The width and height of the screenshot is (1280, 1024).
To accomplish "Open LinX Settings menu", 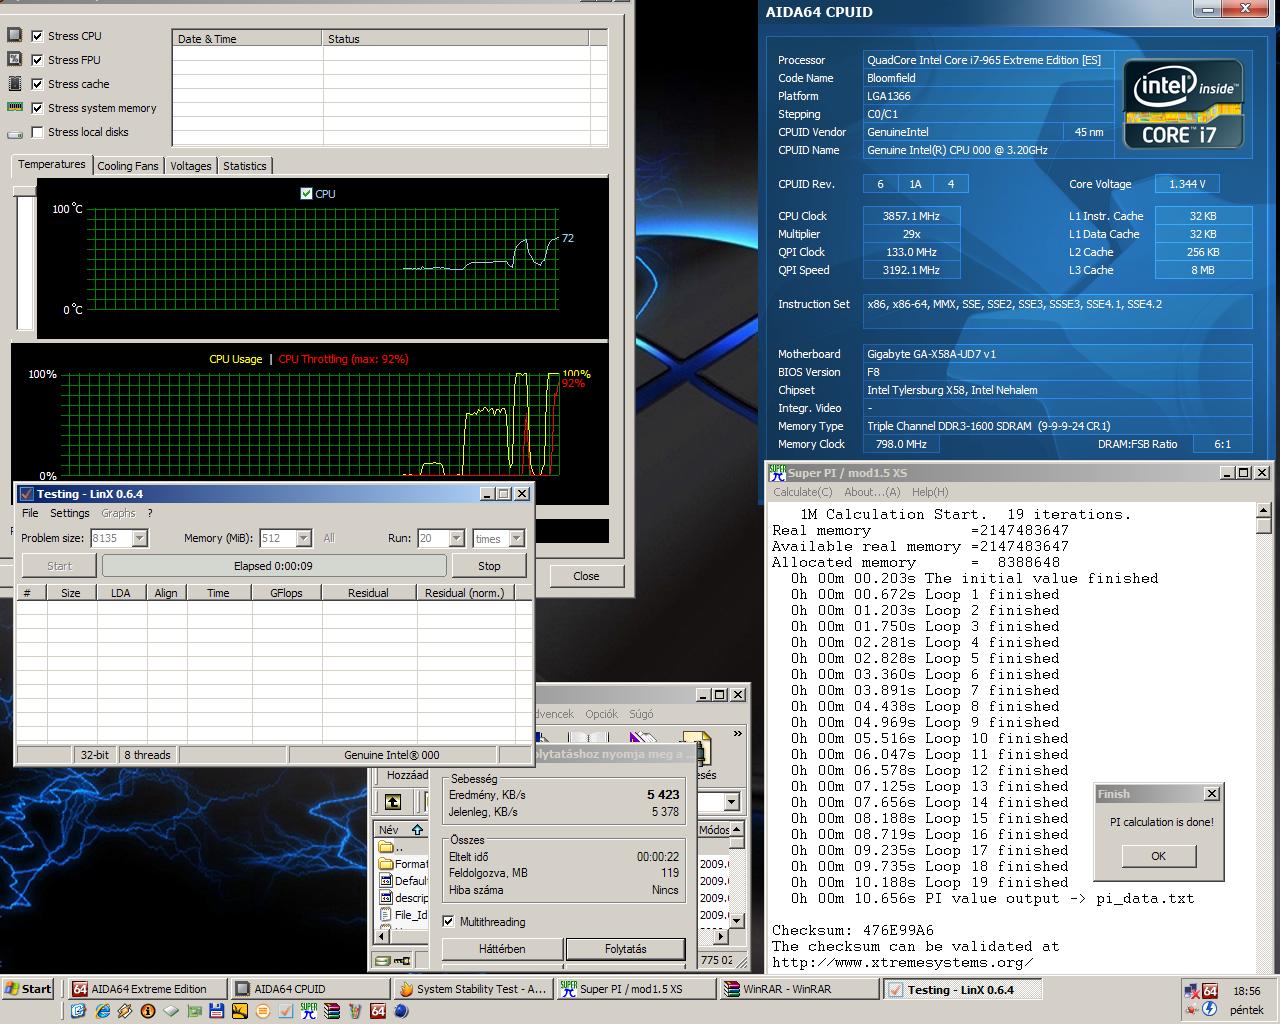I will pos(69,513).
